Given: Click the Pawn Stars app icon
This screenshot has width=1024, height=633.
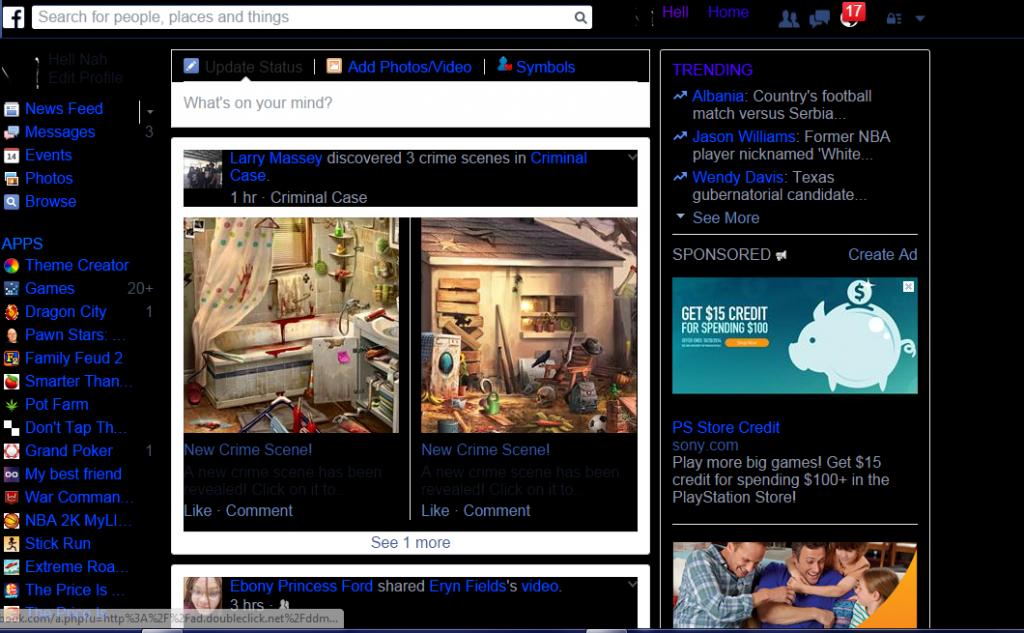Looking at the screenshot, I should coord(11,335).
